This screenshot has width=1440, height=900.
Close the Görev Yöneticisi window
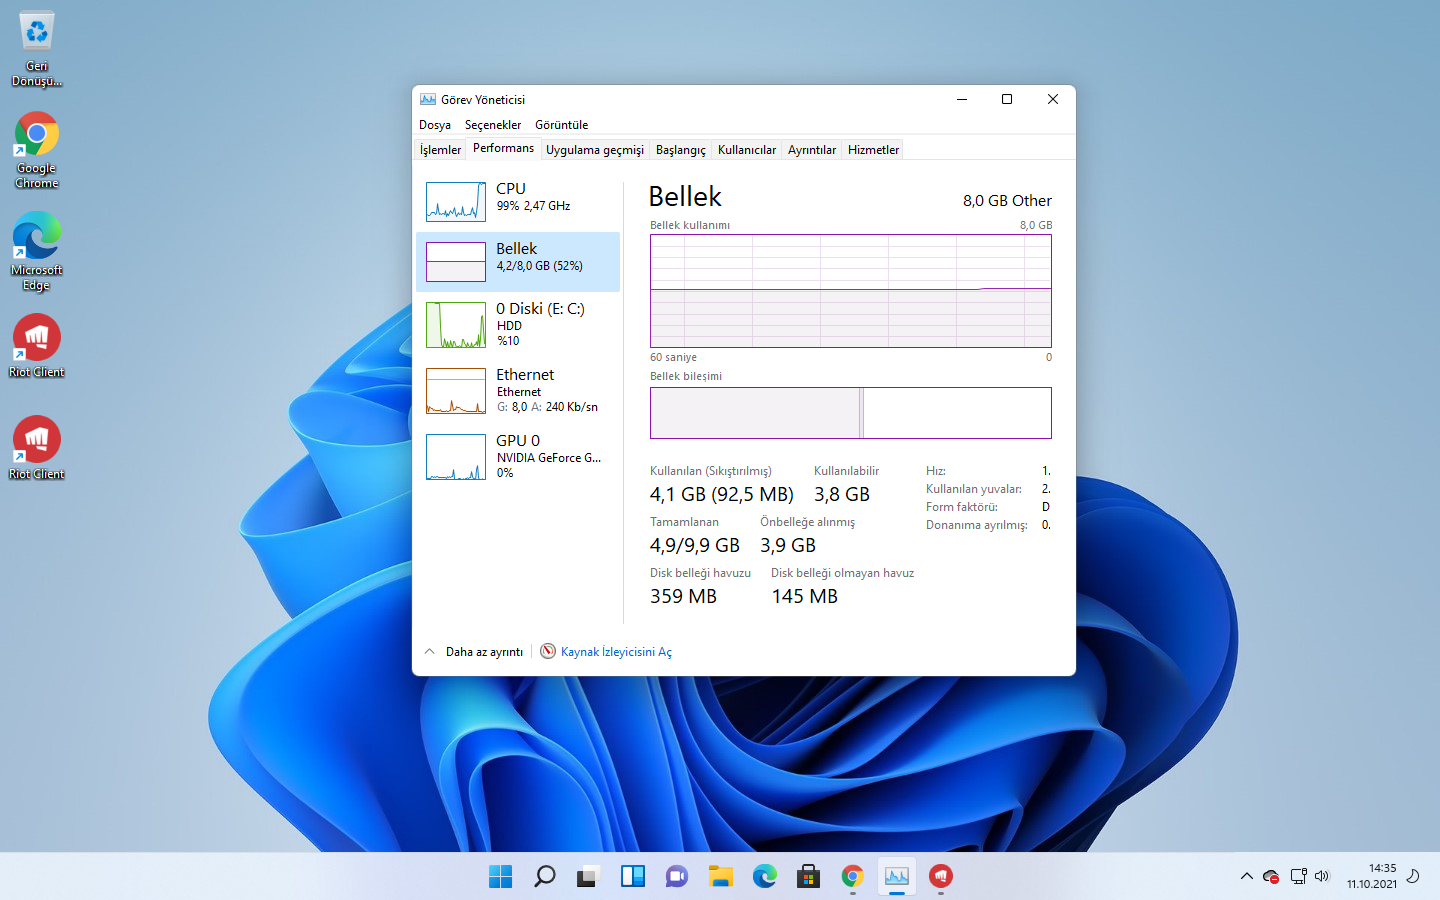[x=1053, y=99]
